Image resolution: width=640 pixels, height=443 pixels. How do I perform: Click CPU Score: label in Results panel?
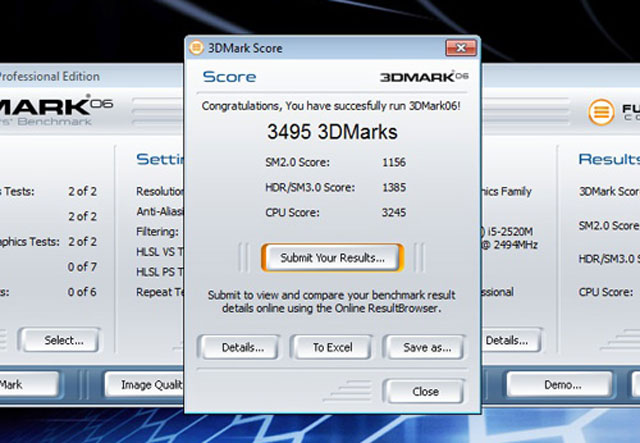point(606,292)
